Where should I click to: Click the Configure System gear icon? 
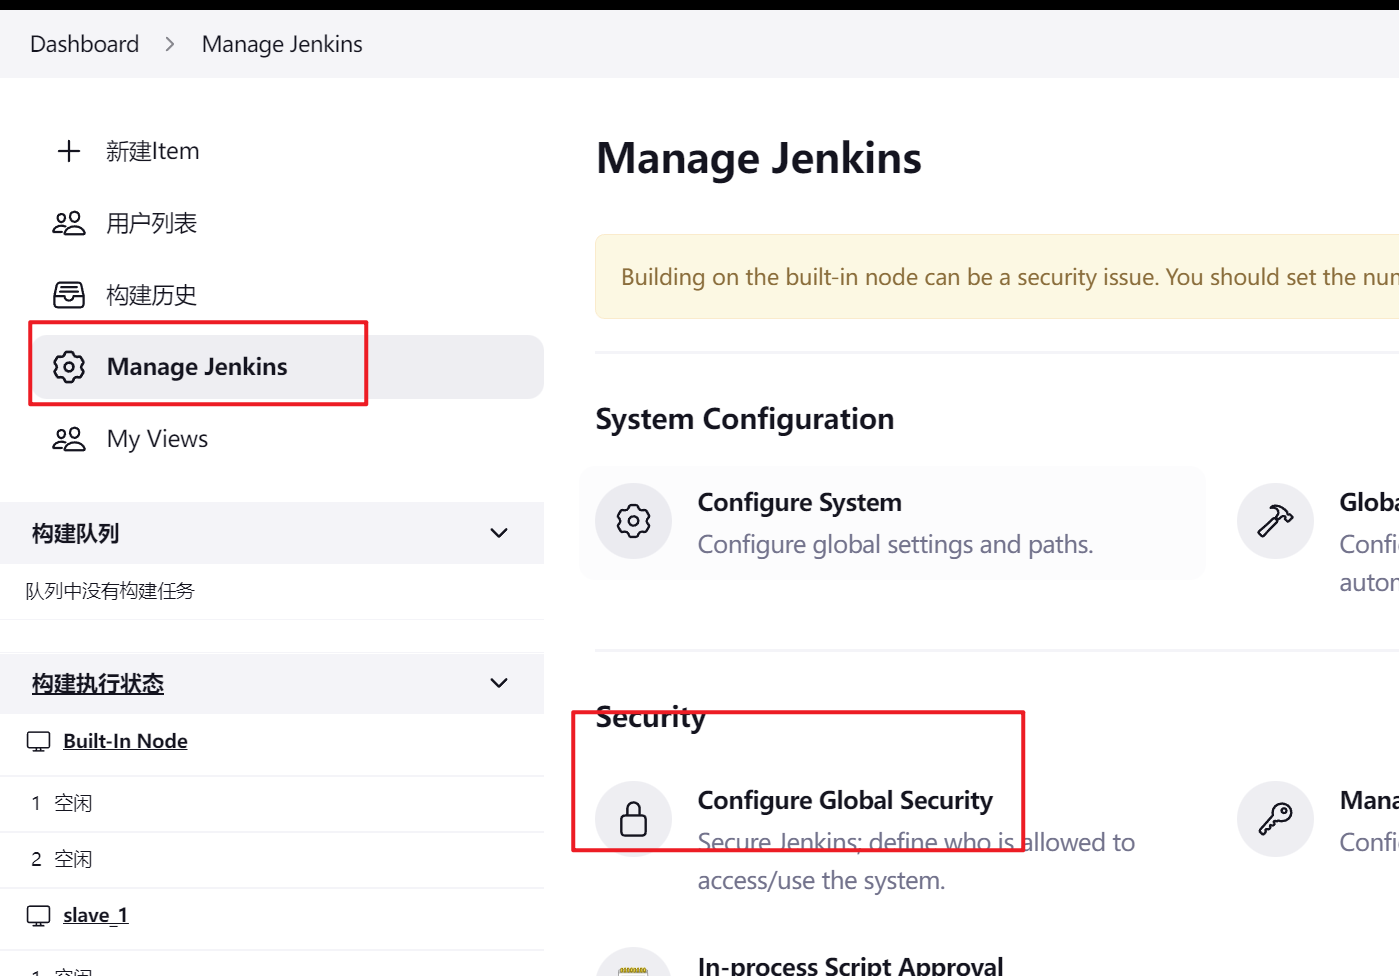point(633,521)
